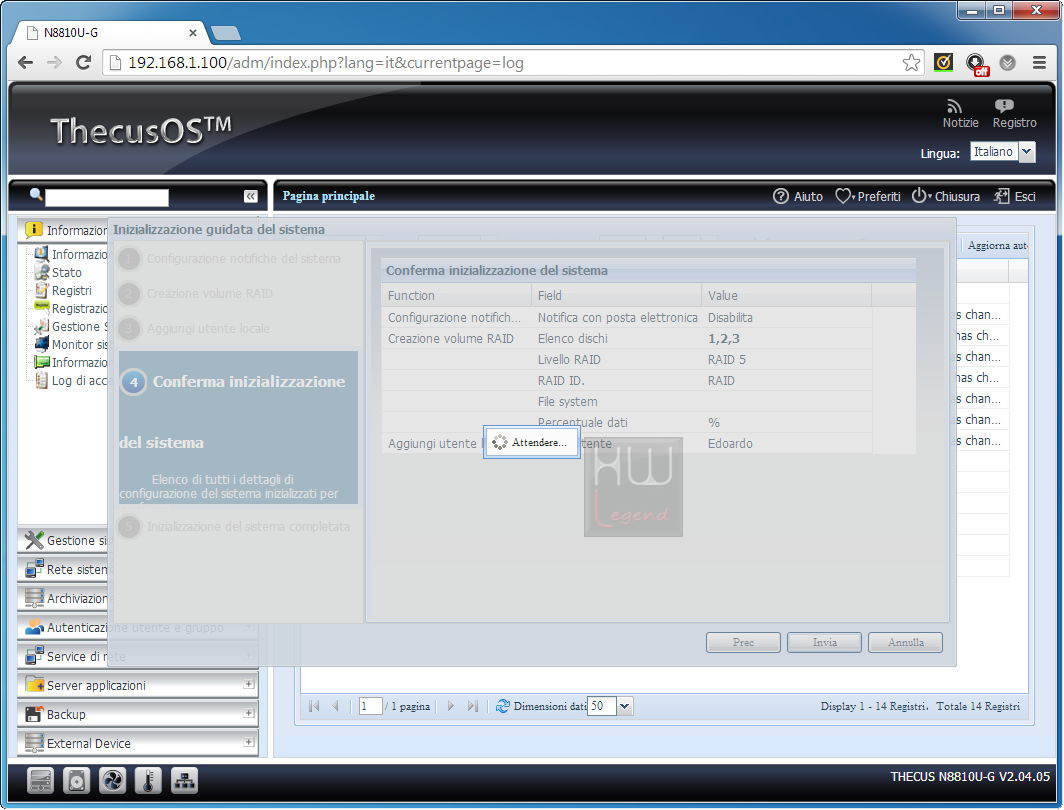Image resolution: width=1064 pixels, height=810 pixels.
Task: Click the Informazioni section header icon
Action: [x=33, y=230]
